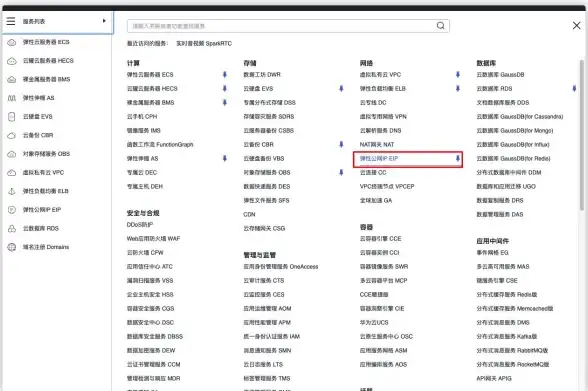
Task: Click the AS auto scaling sidebar icon
Action: coord(12,98)
